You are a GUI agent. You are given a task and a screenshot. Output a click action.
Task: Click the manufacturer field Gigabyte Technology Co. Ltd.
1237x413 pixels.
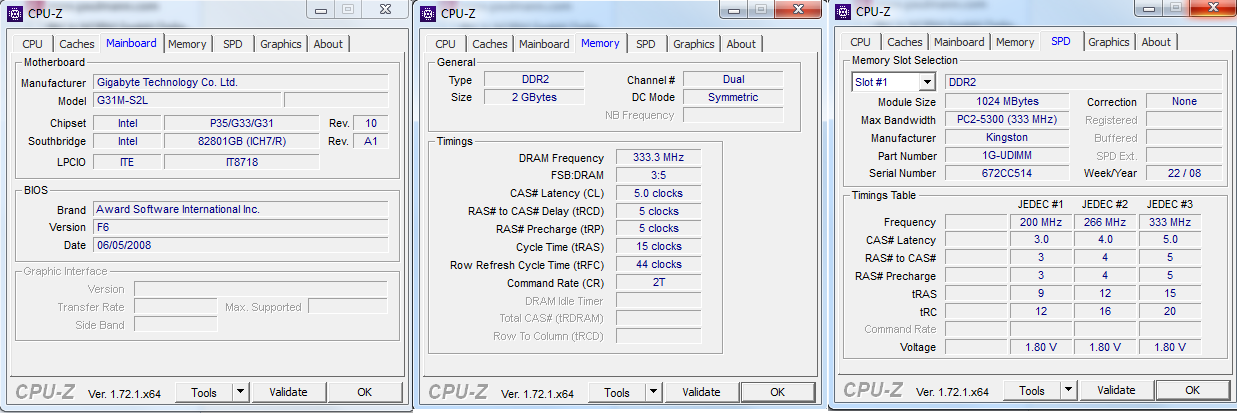point(241,82)
